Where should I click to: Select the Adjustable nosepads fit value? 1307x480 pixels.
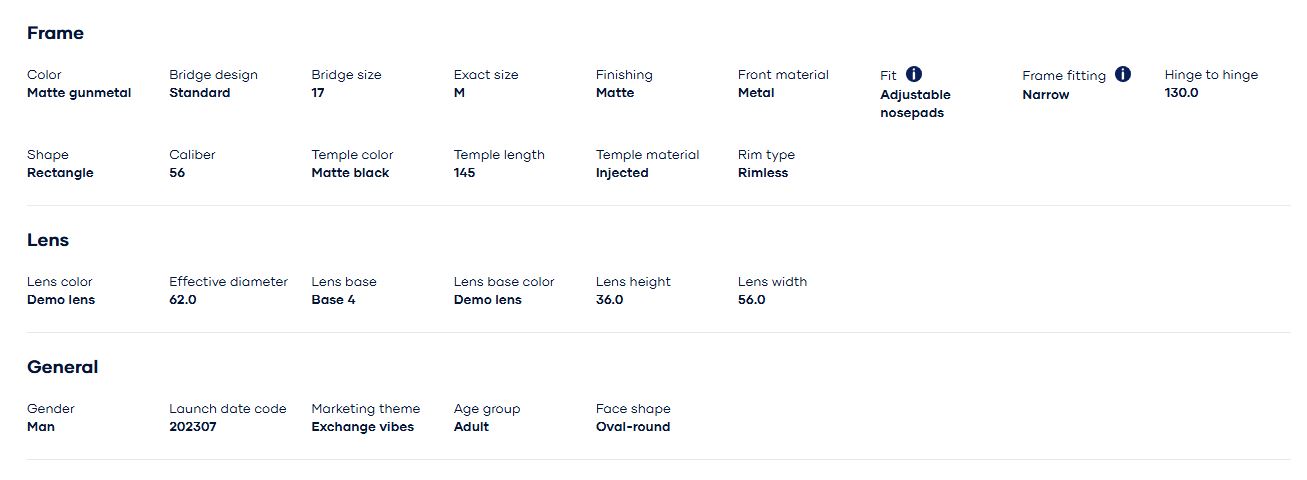coord(915,104)
